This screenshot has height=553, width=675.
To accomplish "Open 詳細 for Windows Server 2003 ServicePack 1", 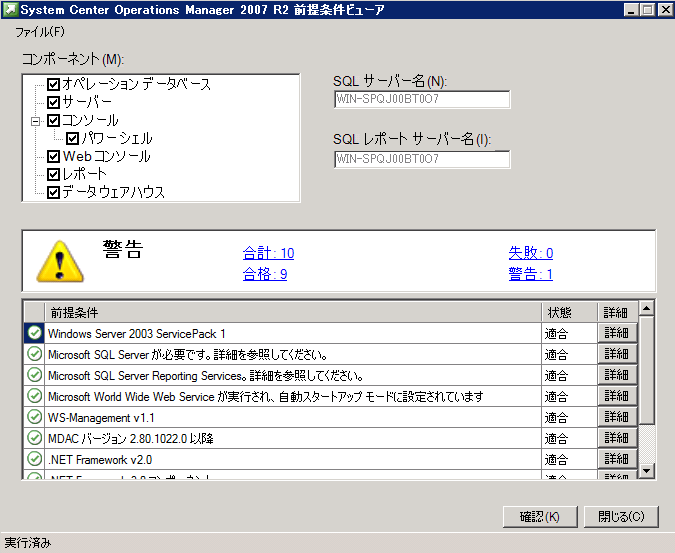I will tap(617, 333).
